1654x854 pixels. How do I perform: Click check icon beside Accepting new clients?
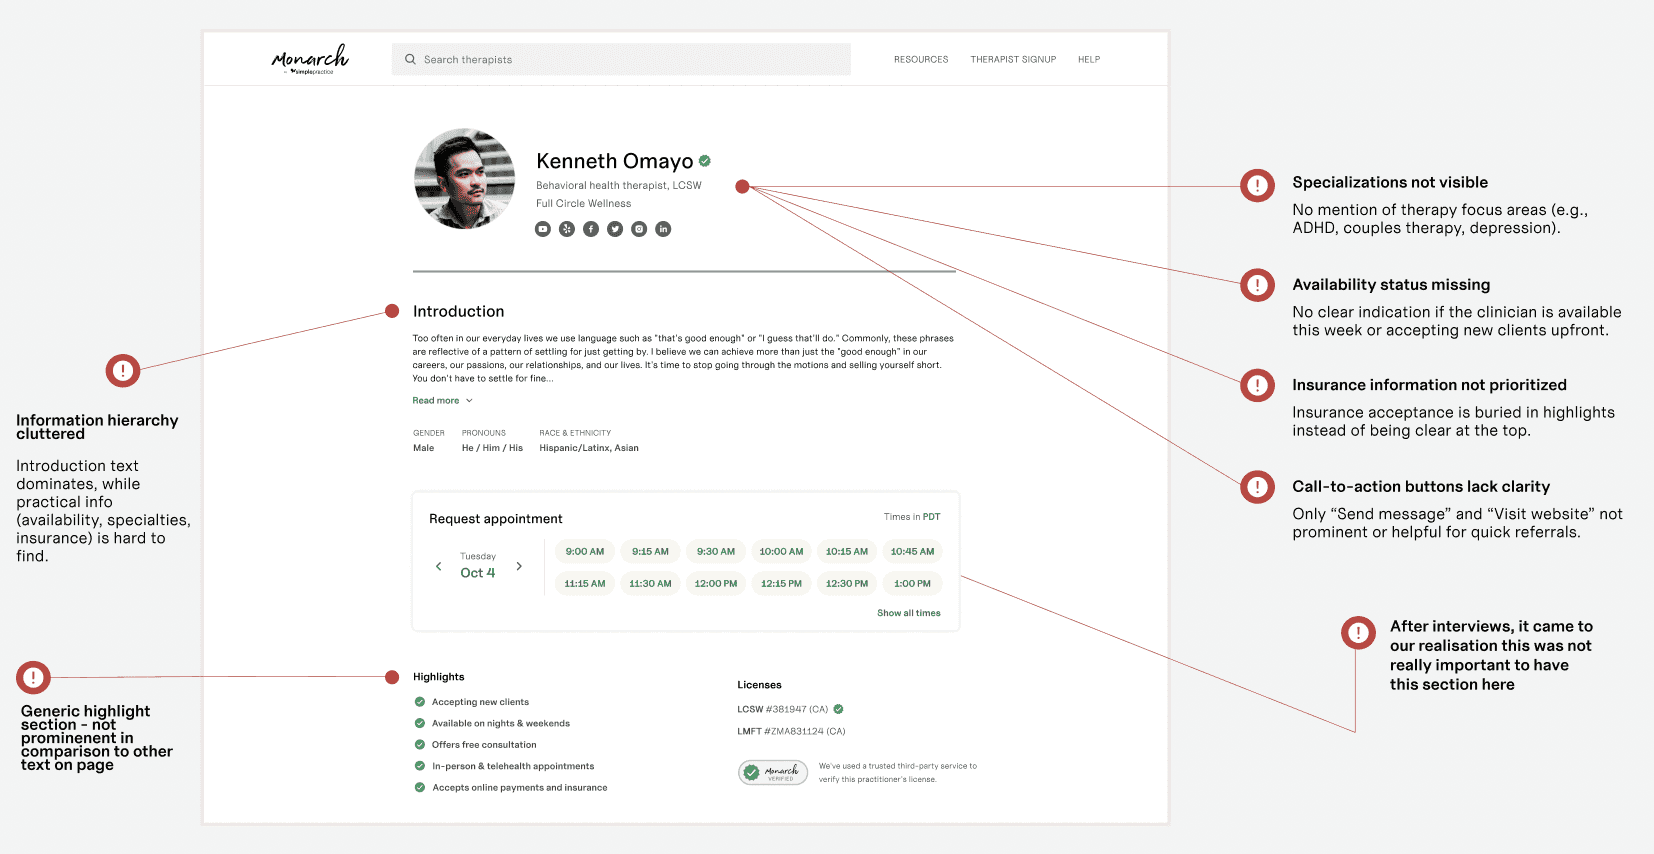coord(420,702)
